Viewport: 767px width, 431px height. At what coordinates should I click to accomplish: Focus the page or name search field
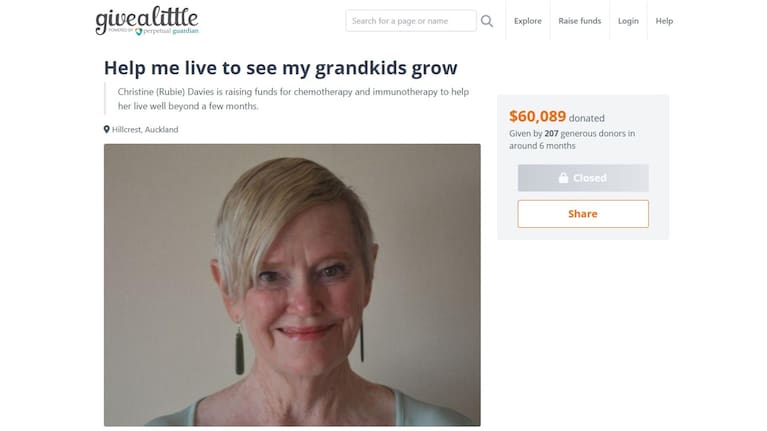411,21
